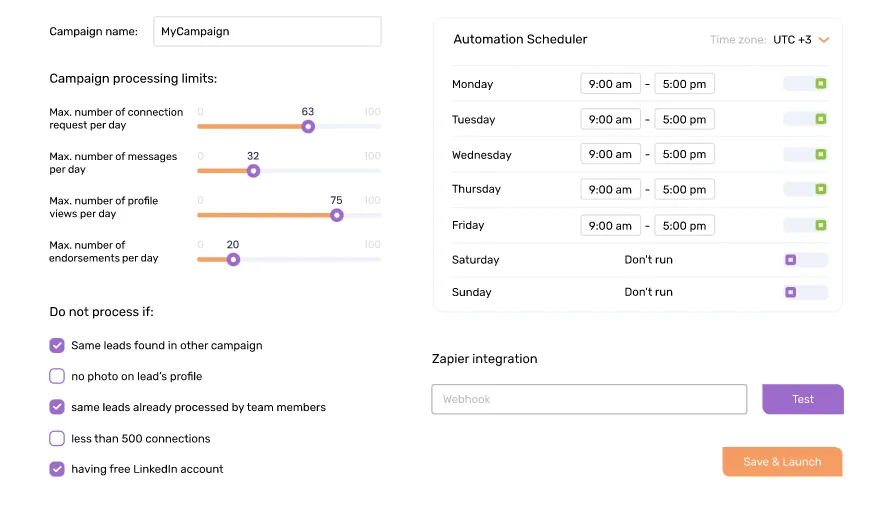
Task: Click the messages per day slider handle
Action: click(x=253, y=171)
